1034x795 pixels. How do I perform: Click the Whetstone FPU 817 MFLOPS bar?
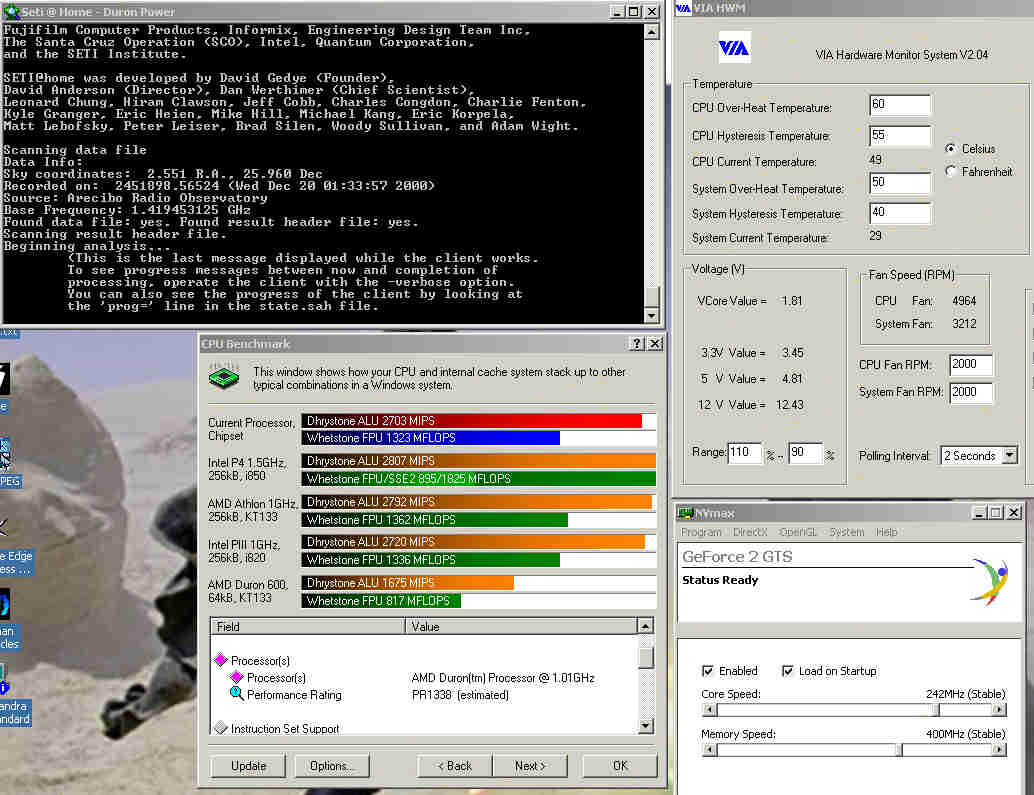coord(381,601)
